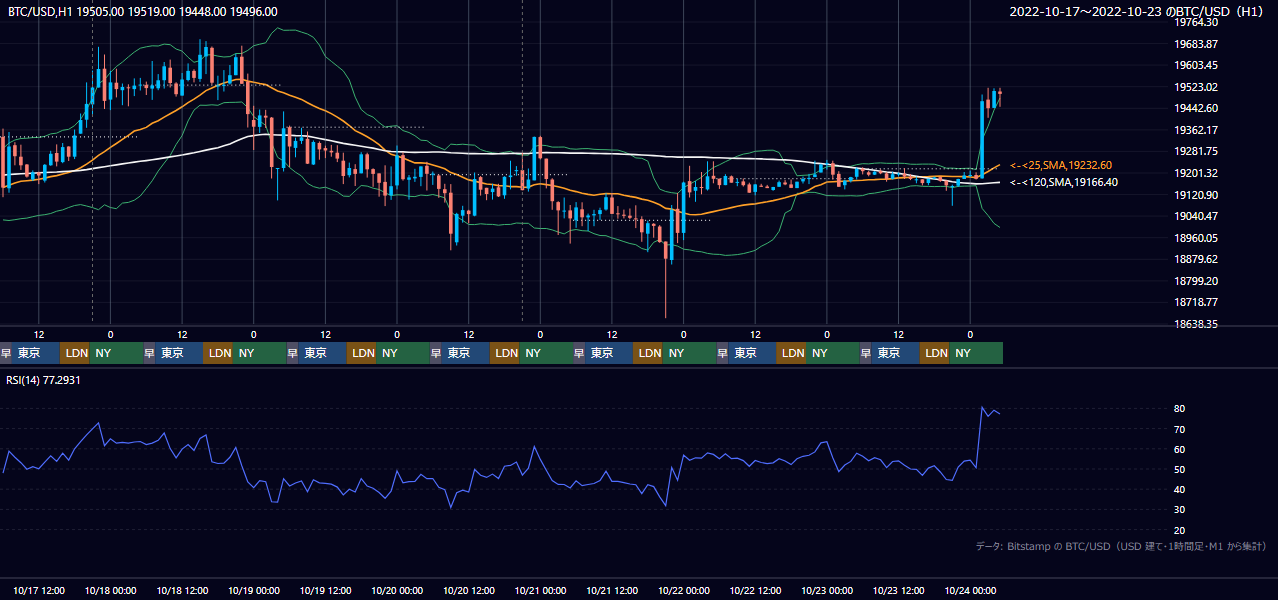Click price axis label 19040.47
This screenshot has width=1278, height=600.
tap(1196, 216)
